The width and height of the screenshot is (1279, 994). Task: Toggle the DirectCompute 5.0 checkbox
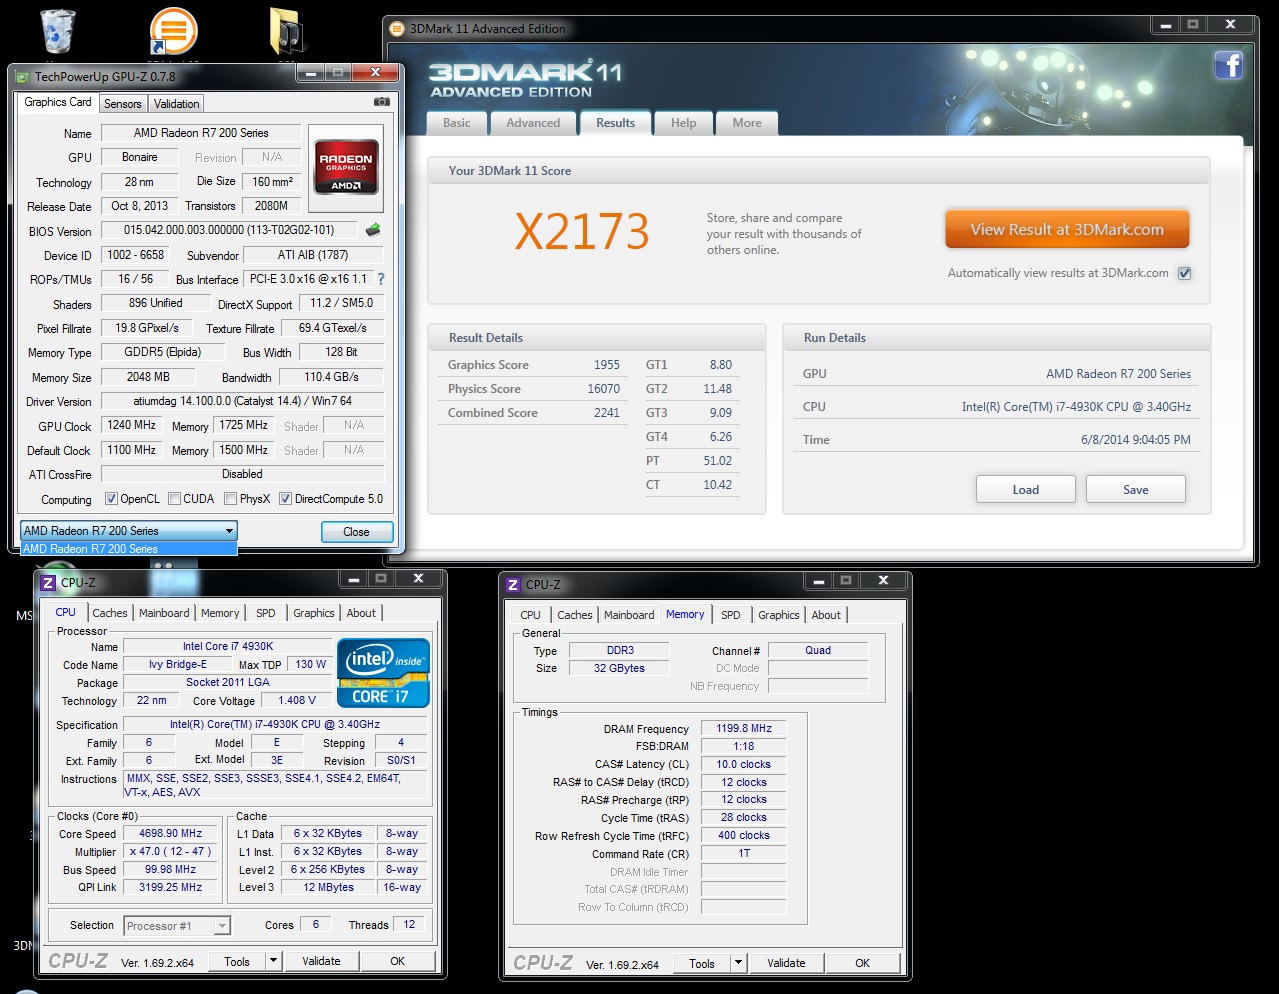click(x=285, y=499)
